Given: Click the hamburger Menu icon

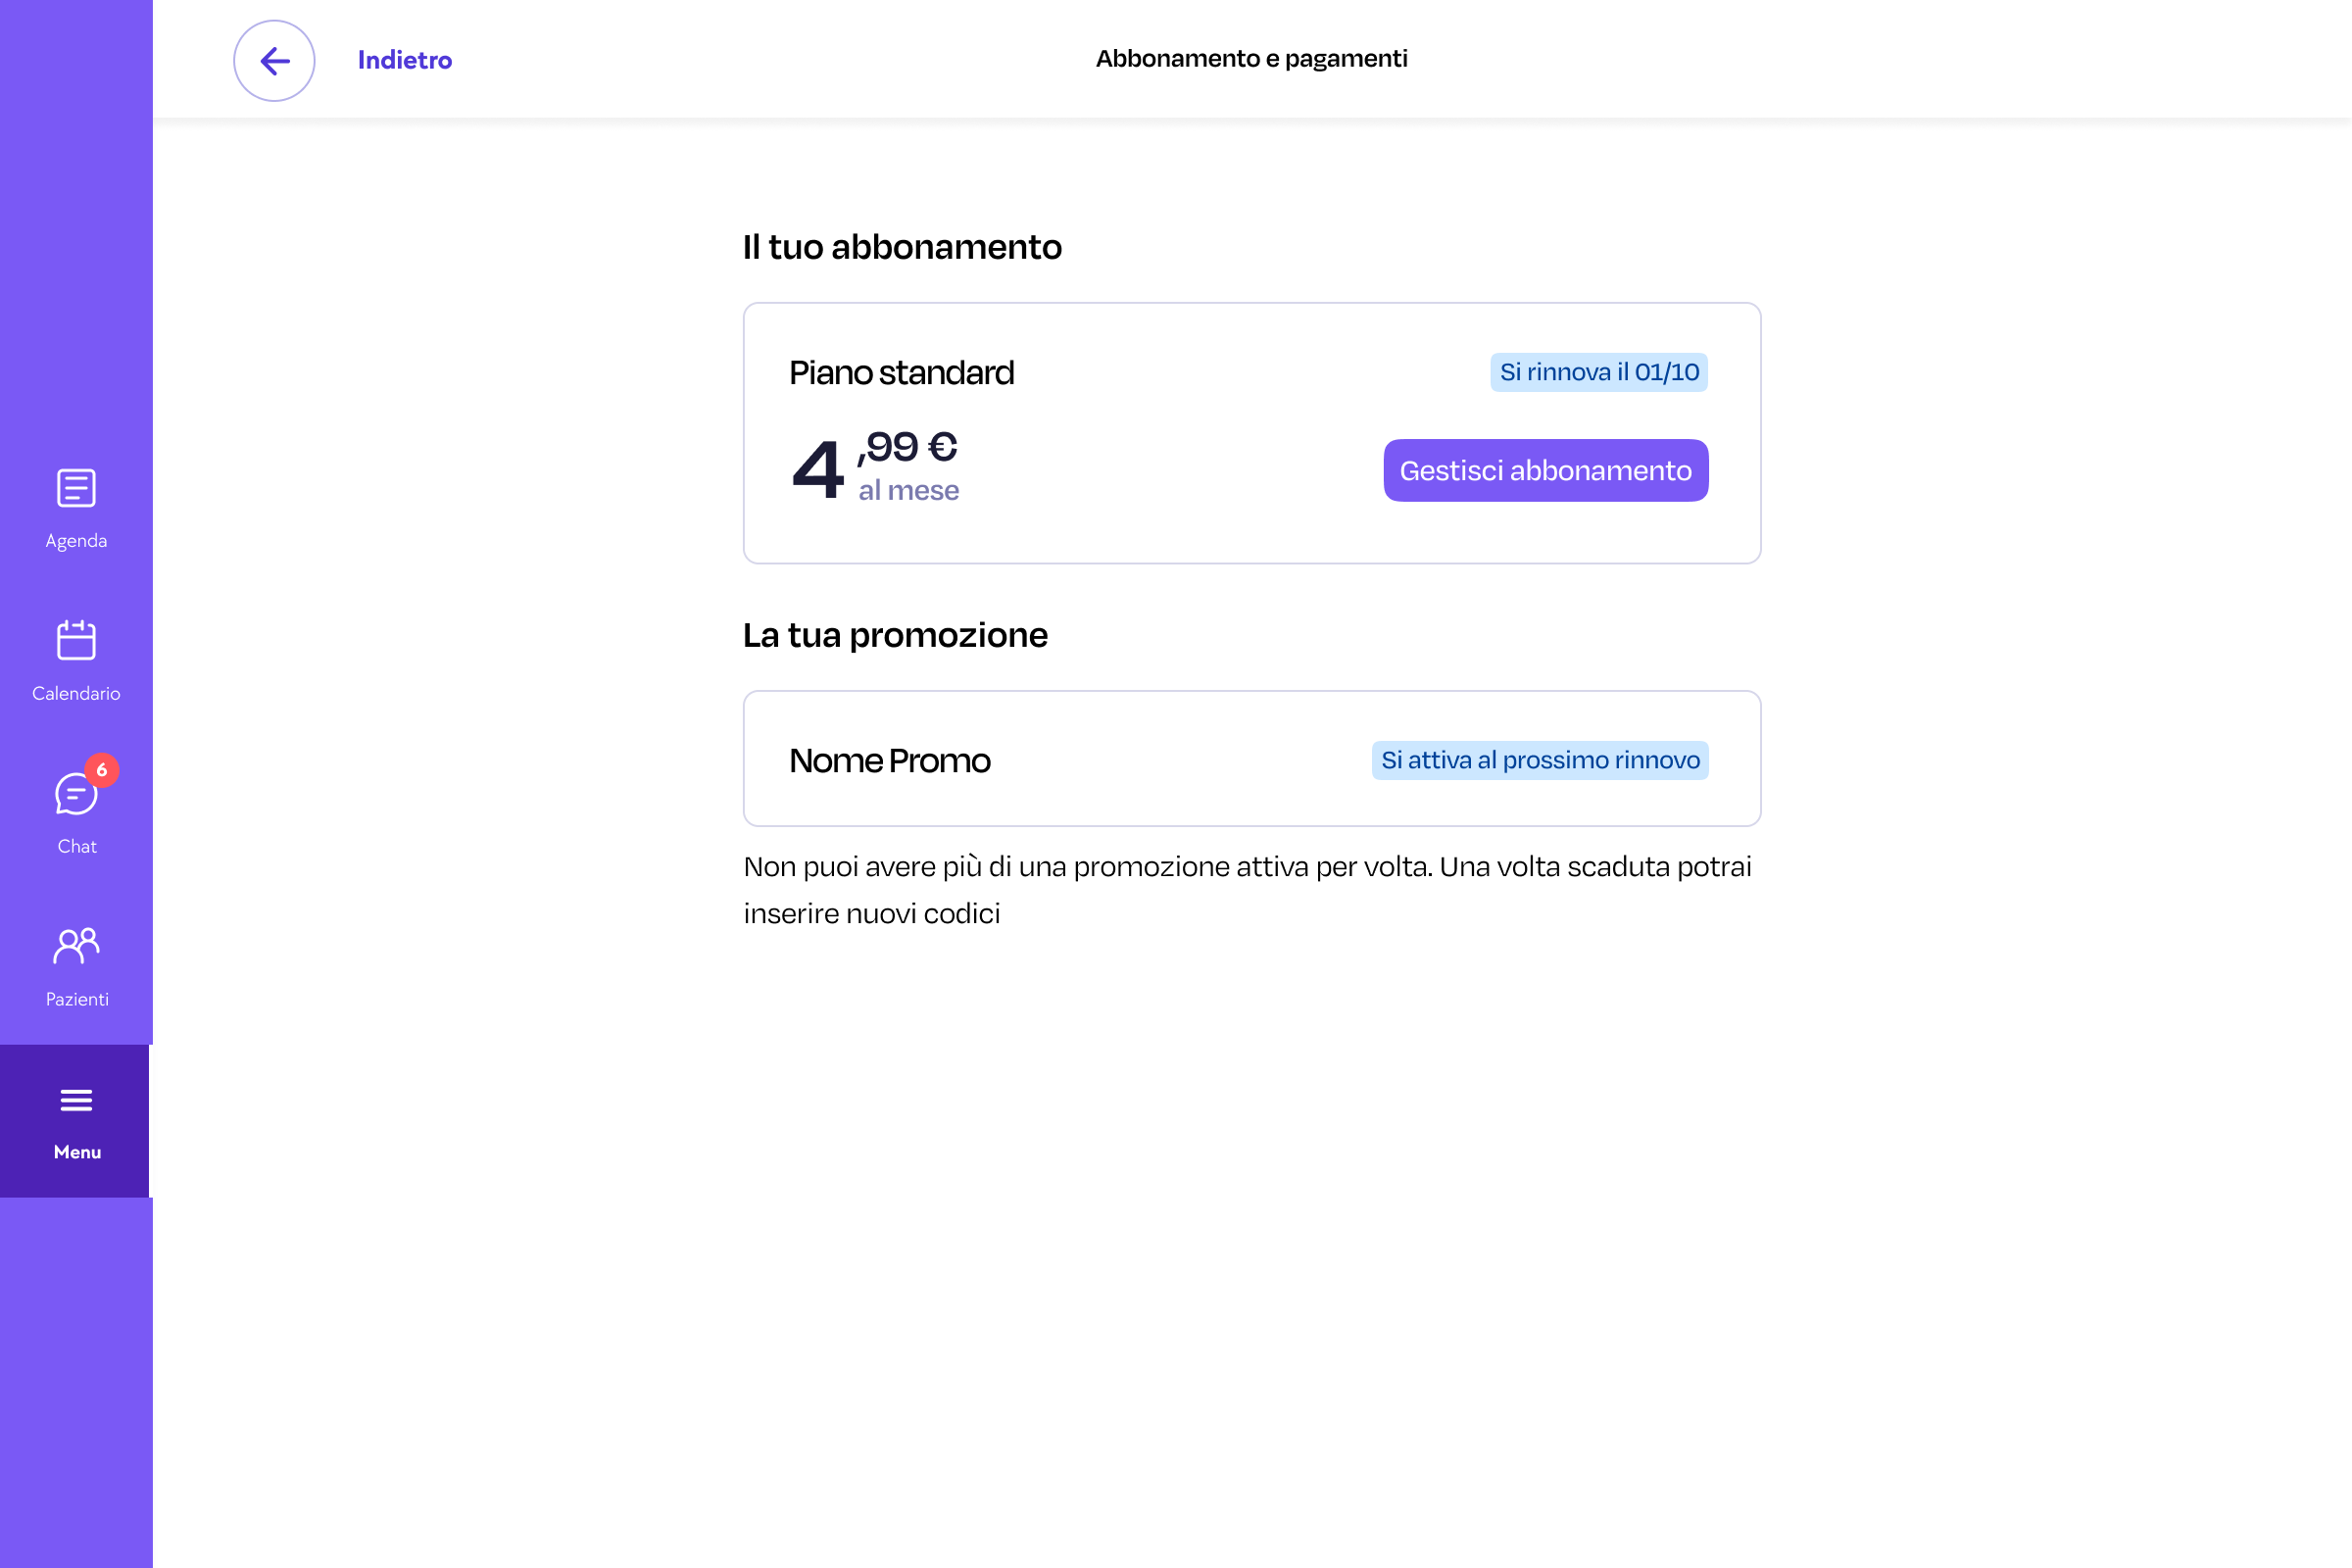Looking at the screenshot, I should click(76, 1100).
